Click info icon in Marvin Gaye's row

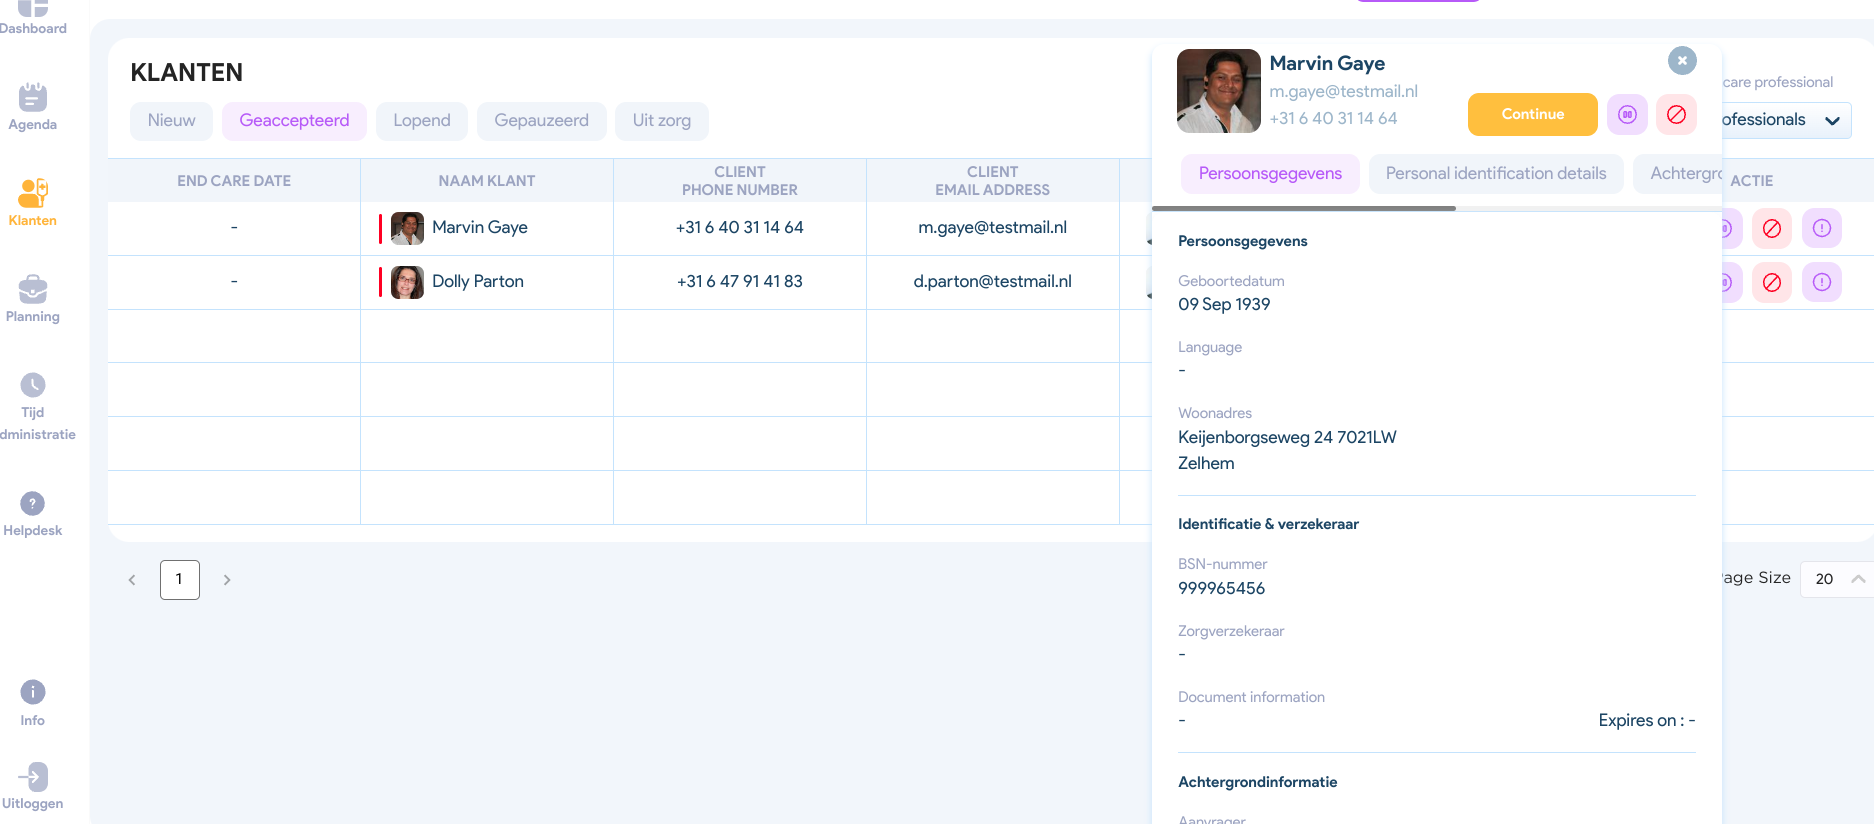1821,228
